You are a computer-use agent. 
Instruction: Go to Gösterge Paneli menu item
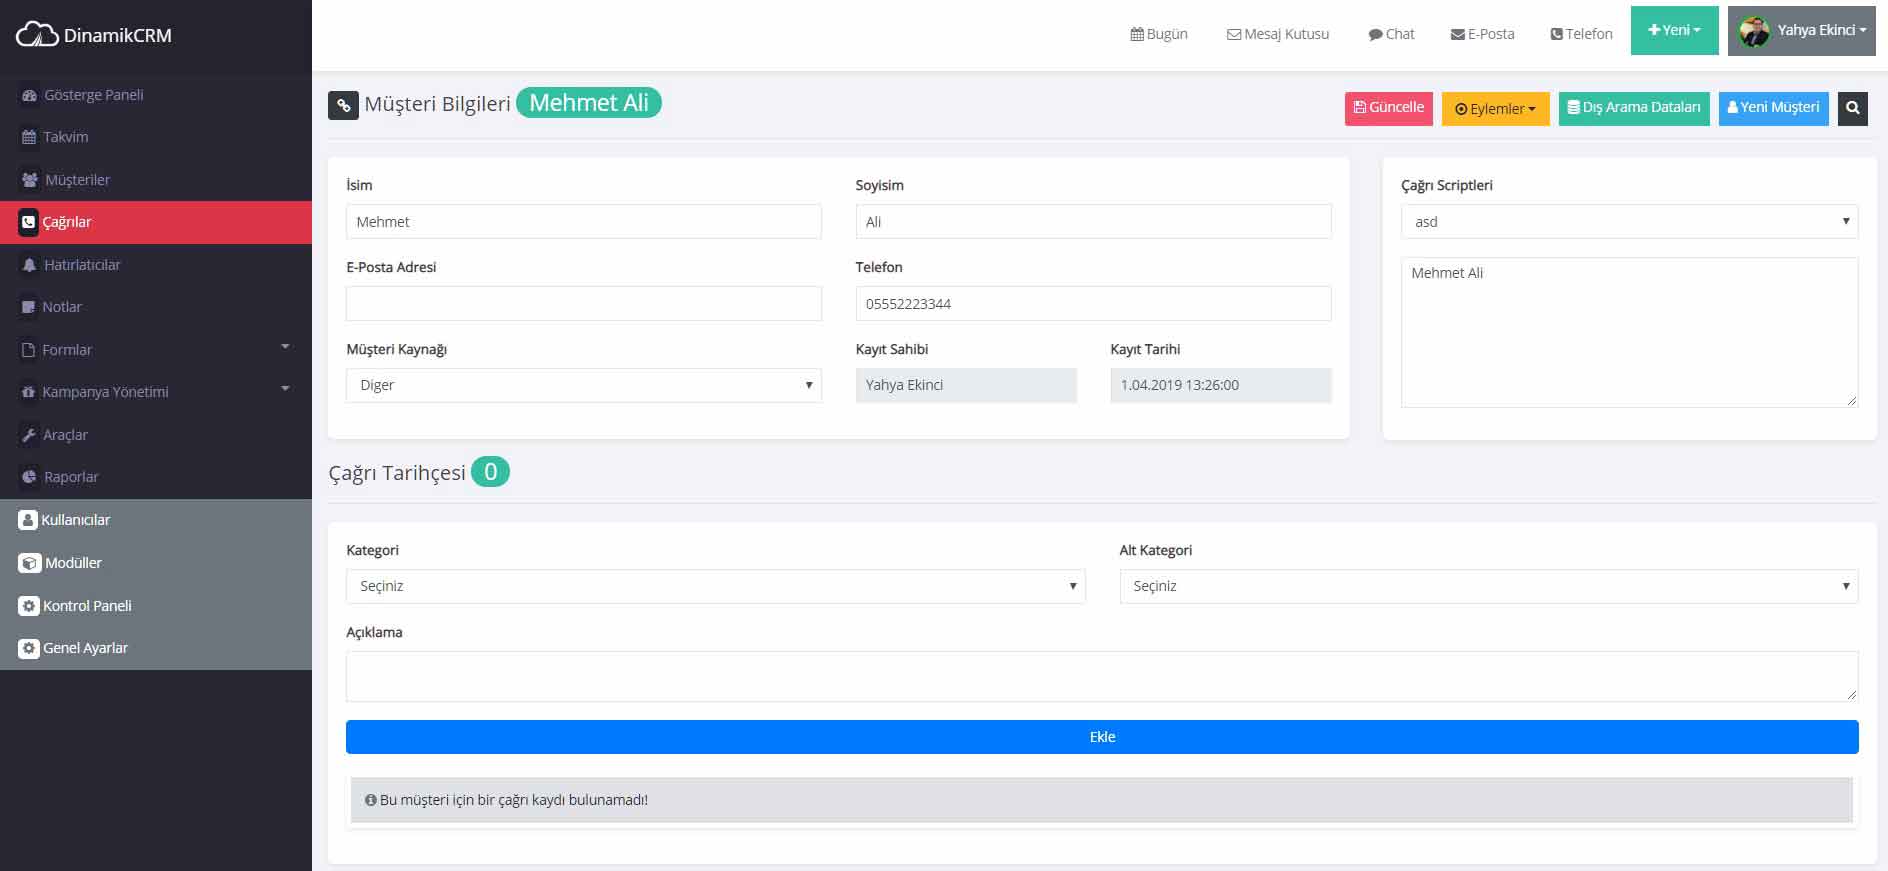click(156, 95)
